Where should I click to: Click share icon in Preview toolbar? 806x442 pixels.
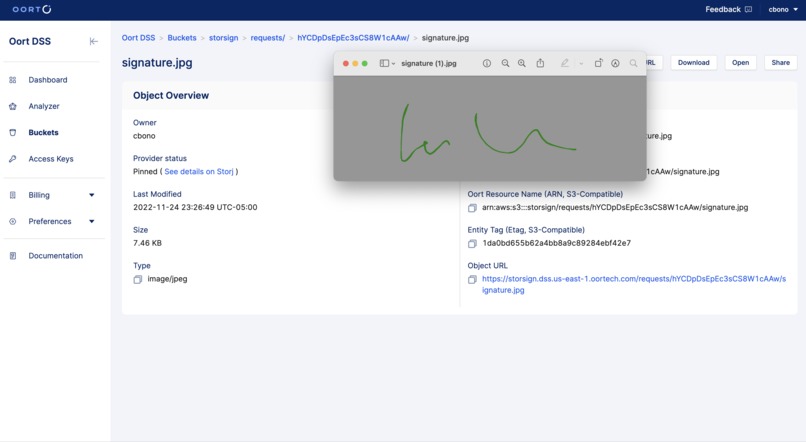click(540, 63)
